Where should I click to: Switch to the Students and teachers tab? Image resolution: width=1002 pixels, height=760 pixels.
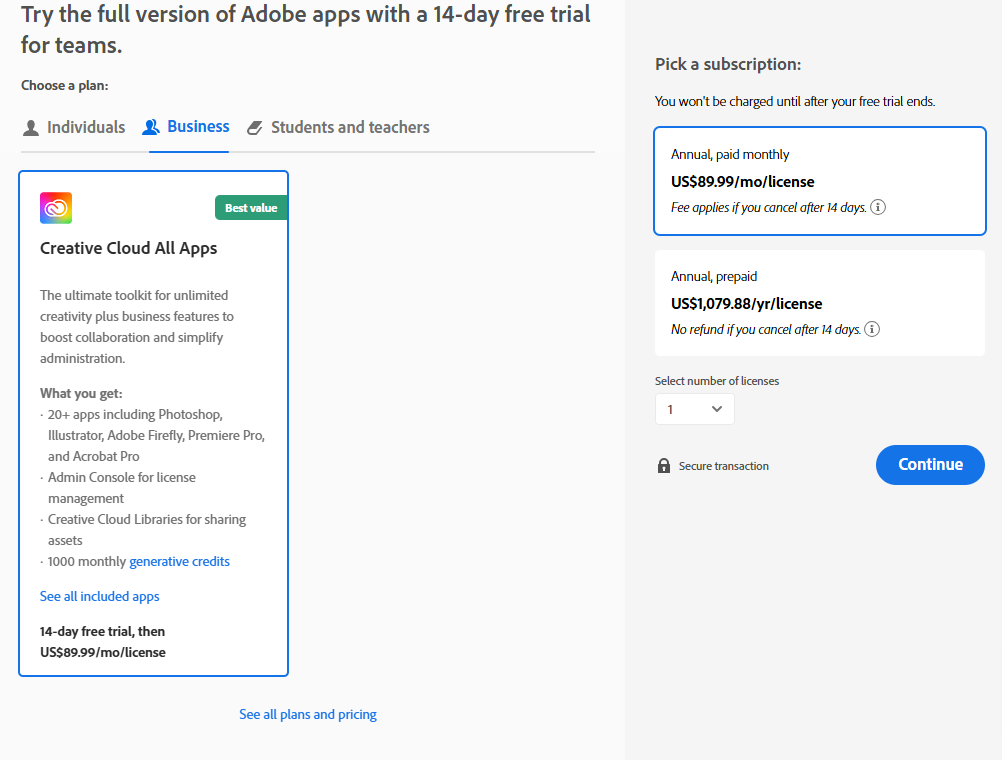(x=338, y=127)
